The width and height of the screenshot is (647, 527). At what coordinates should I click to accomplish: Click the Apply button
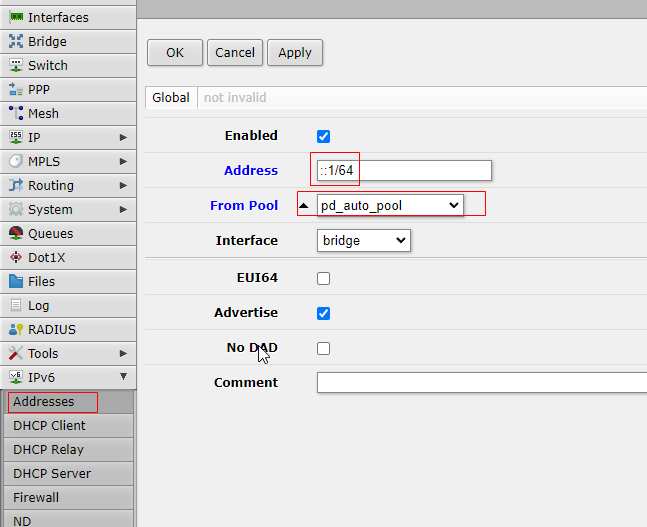[295, 53]
